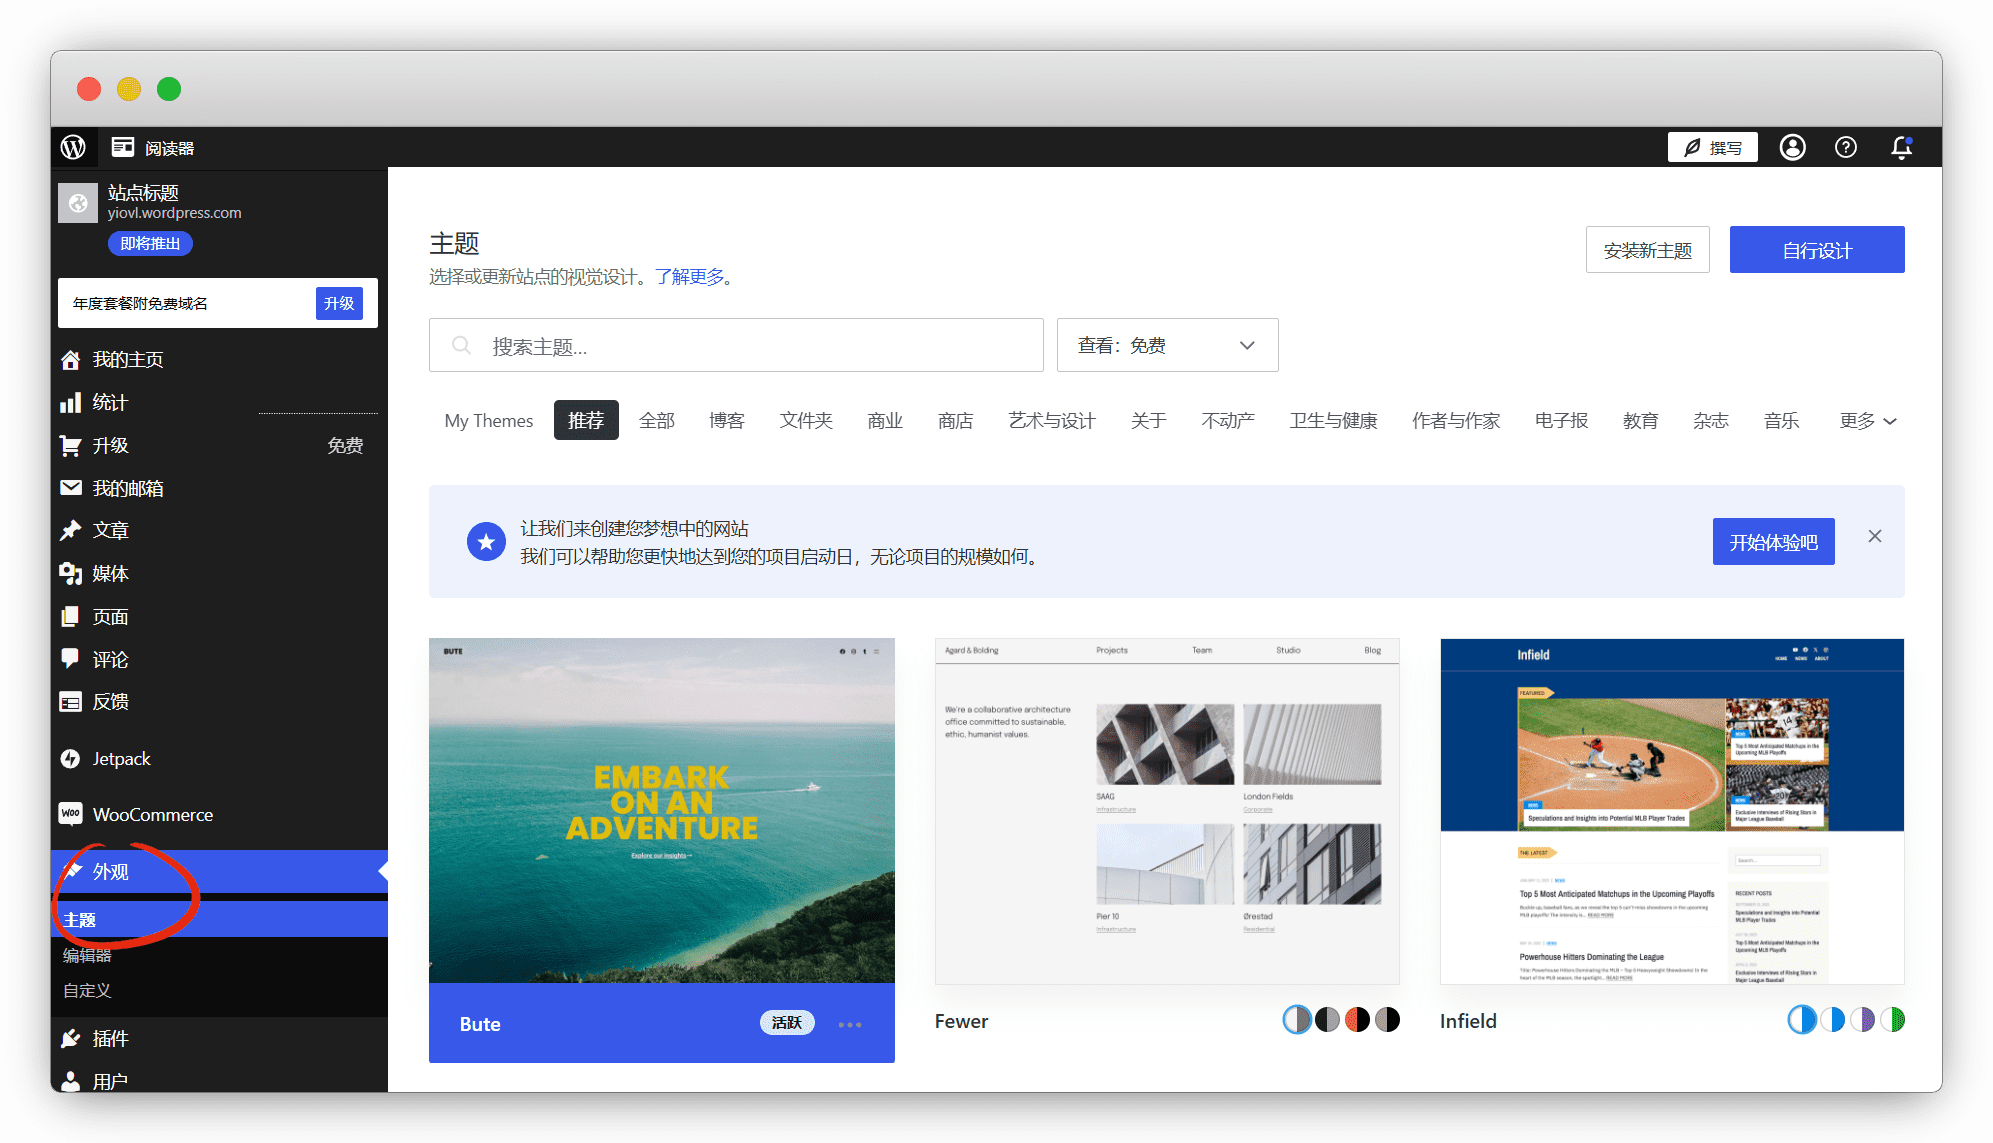Open the help question mark icon
The width and height of the screenshot is (1993, 1143).
[x=1846, y=147]
